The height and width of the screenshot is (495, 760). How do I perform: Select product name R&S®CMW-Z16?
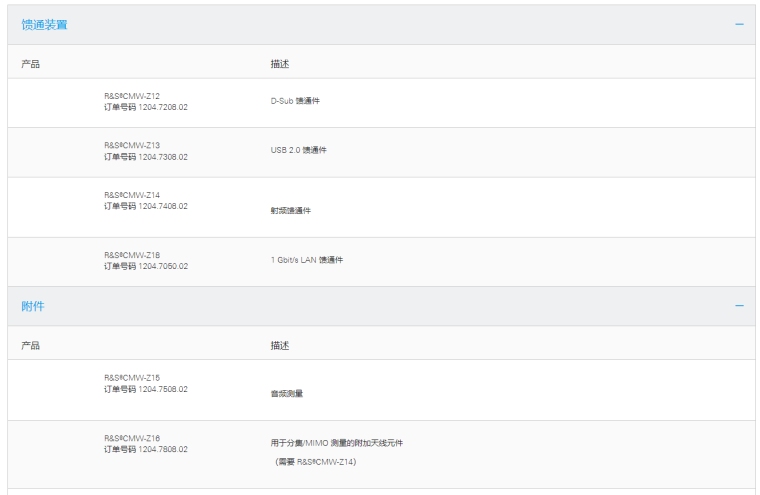132,438
